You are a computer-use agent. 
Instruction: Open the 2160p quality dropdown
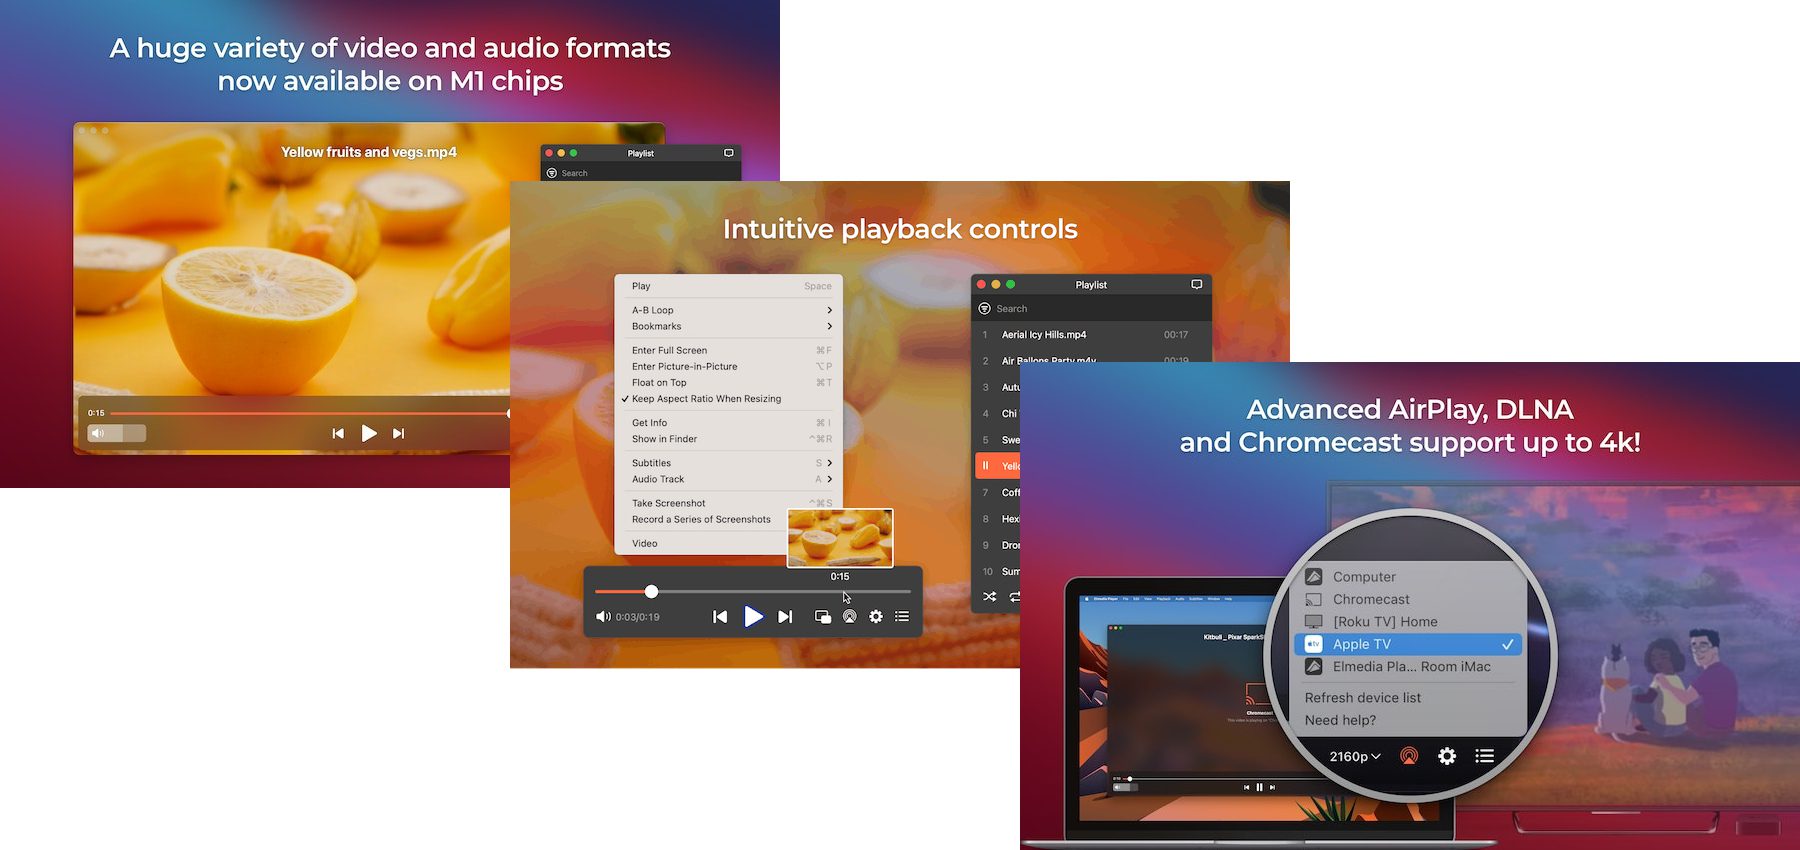pyautogui.click(x=1354, y=757)
